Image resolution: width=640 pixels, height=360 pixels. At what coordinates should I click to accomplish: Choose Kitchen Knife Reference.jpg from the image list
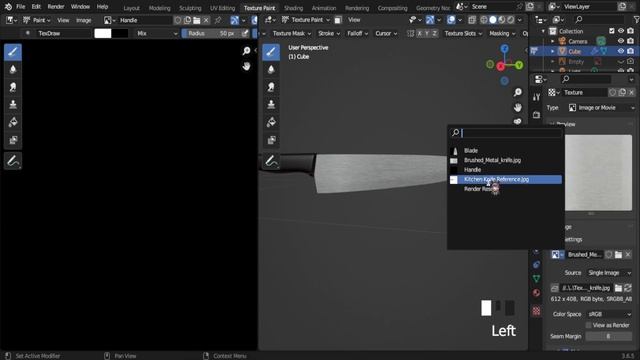click(505, 180)
